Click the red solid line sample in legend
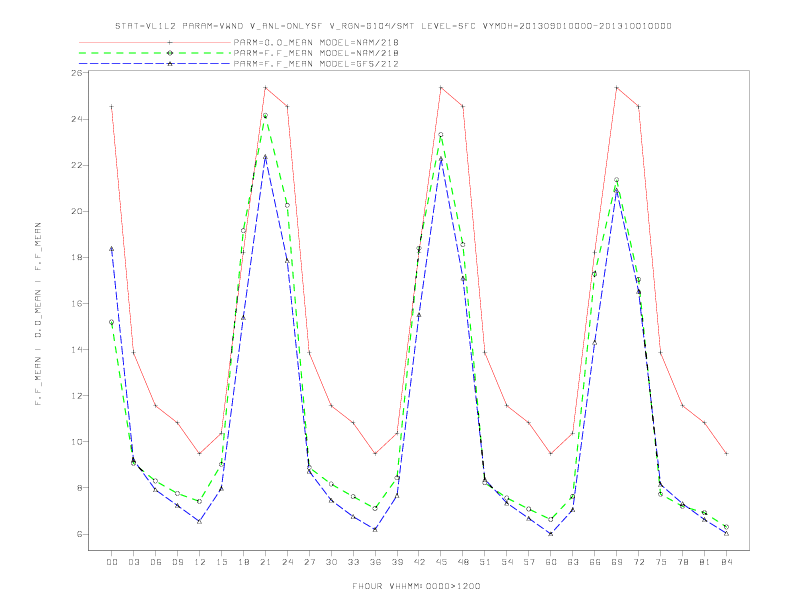The width and height of the screenshot is (792, 612). tap(155, 42)
